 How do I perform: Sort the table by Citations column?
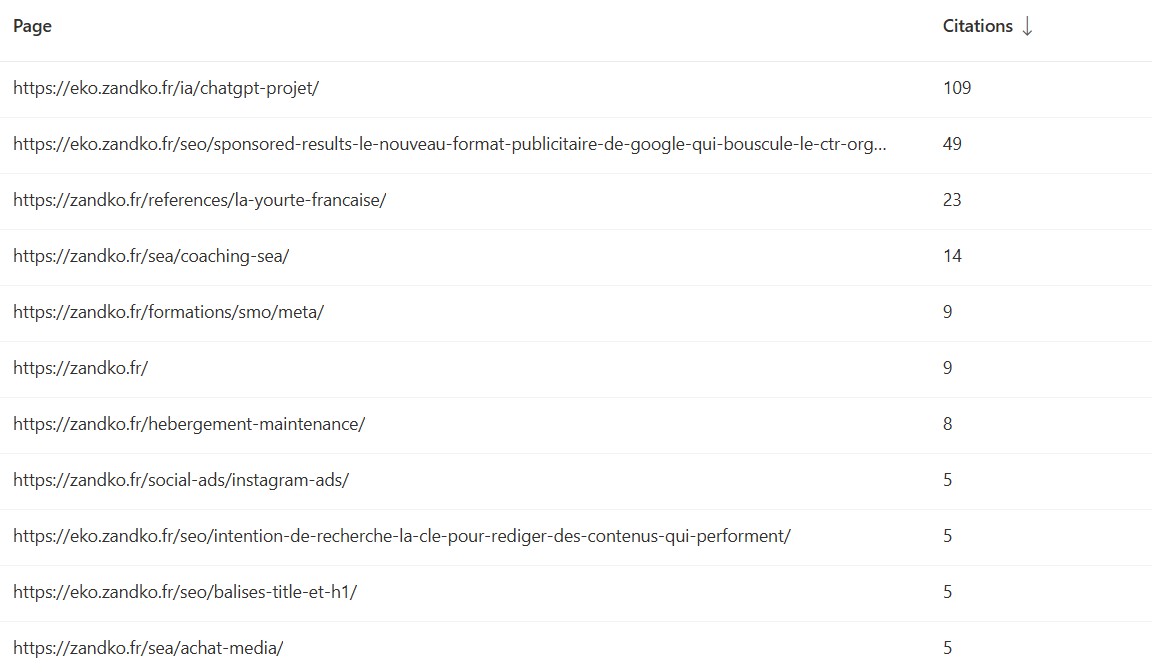977,26
